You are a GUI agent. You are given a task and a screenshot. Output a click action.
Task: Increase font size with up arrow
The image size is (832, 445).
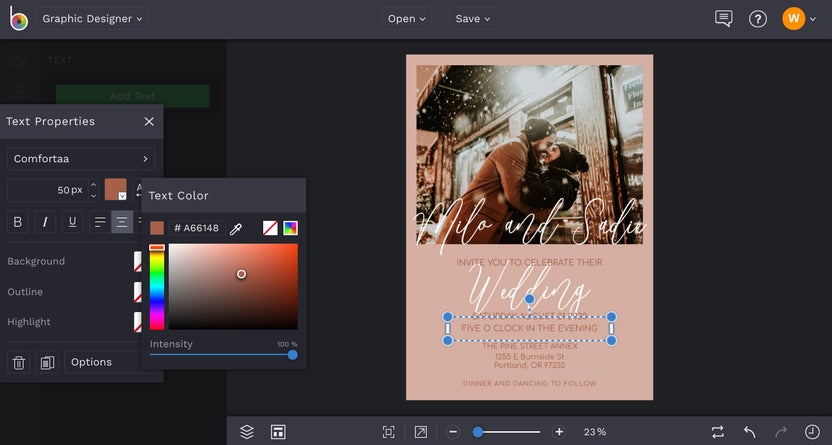[93, 185]
